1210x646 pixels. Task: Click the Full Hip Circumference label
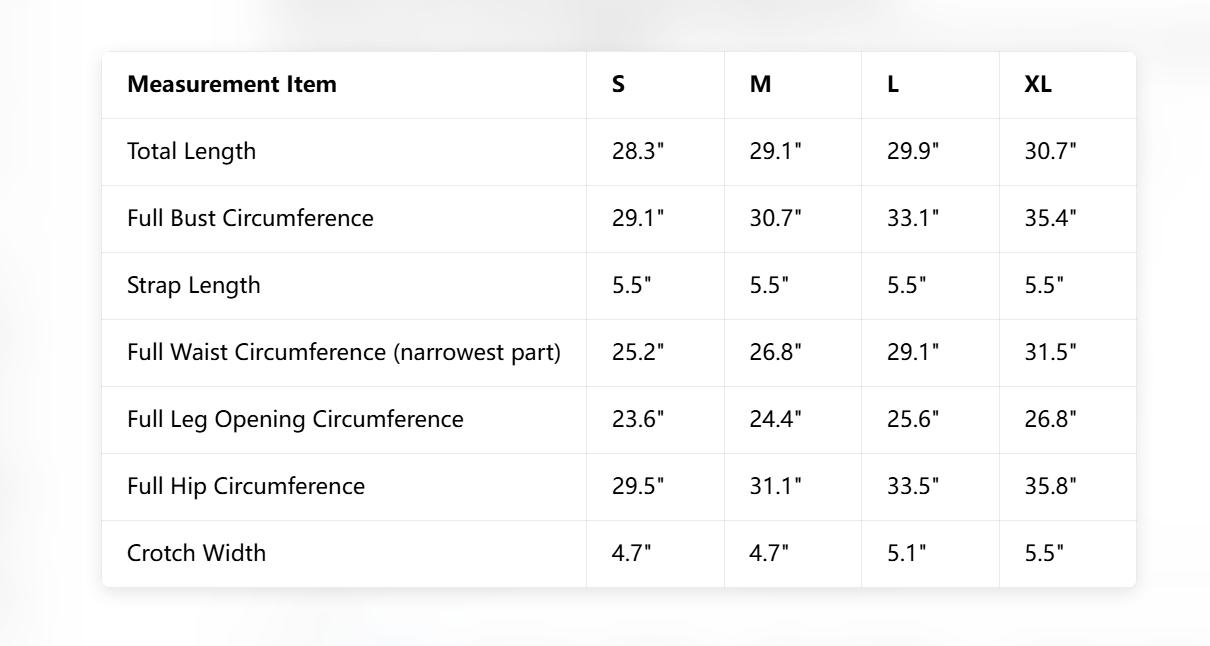[246, 487]
